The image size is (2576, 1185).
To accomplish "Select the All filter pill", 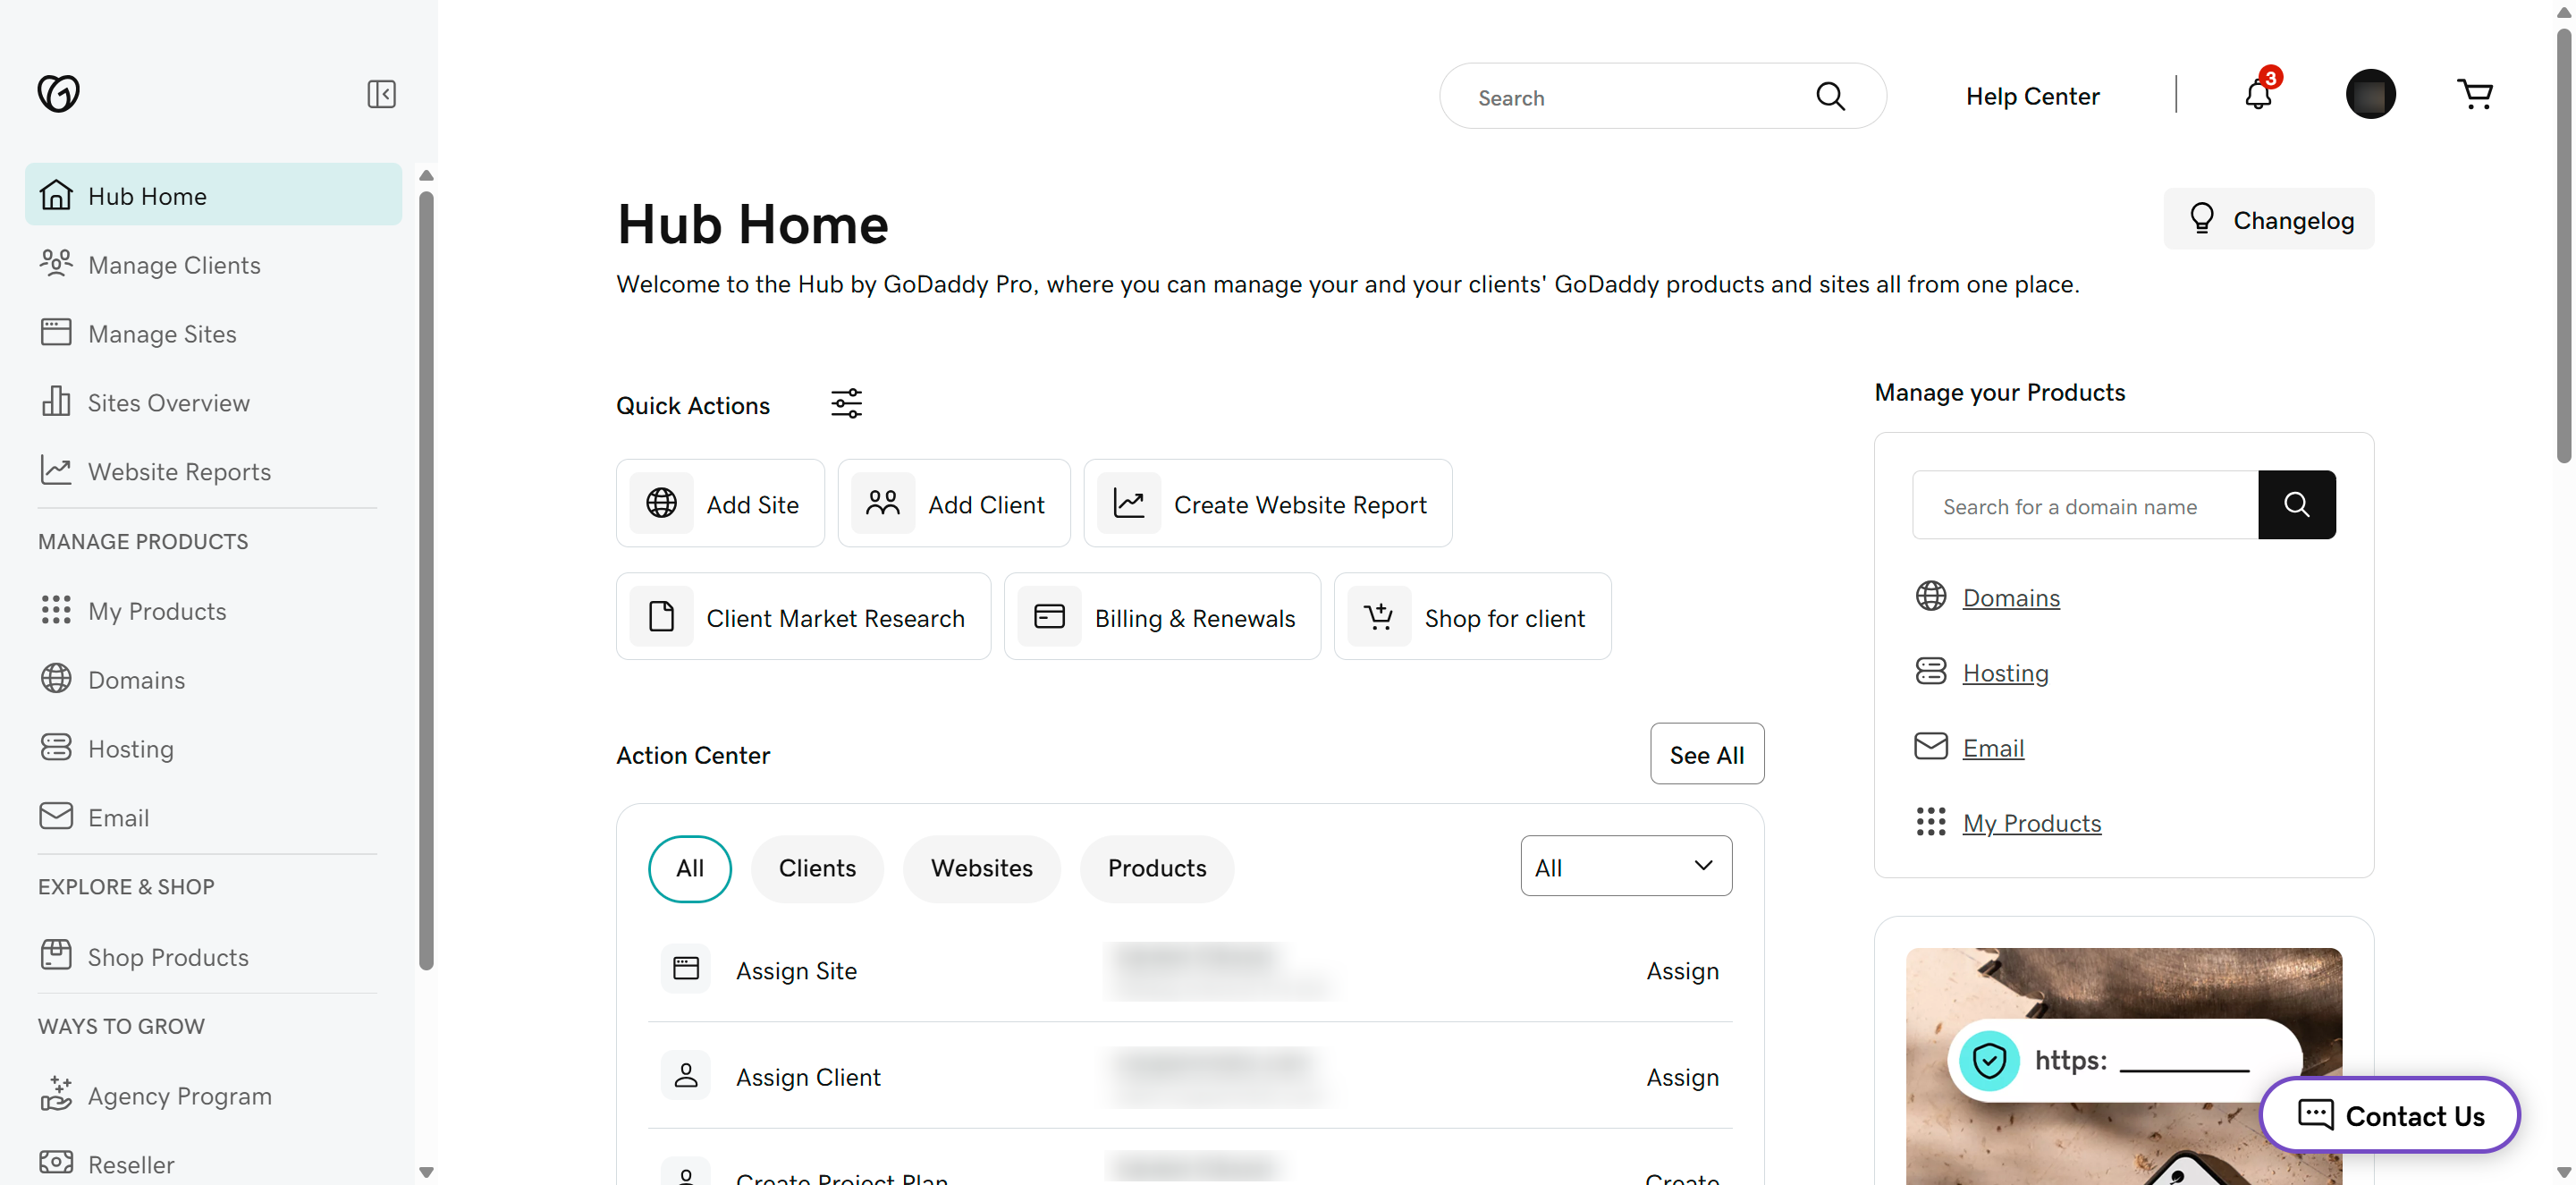I will (x=690, y=868).
